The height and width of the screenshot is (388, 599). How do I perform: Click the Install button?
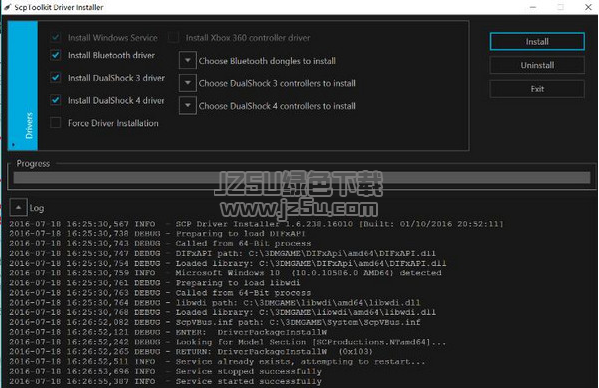537,42
